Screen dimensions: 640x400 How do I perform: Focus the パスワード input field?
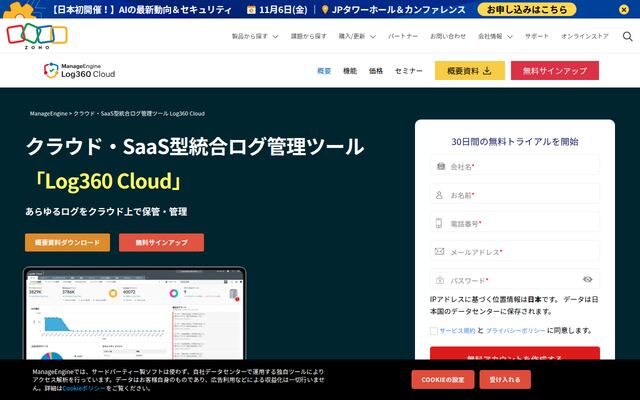515,280
